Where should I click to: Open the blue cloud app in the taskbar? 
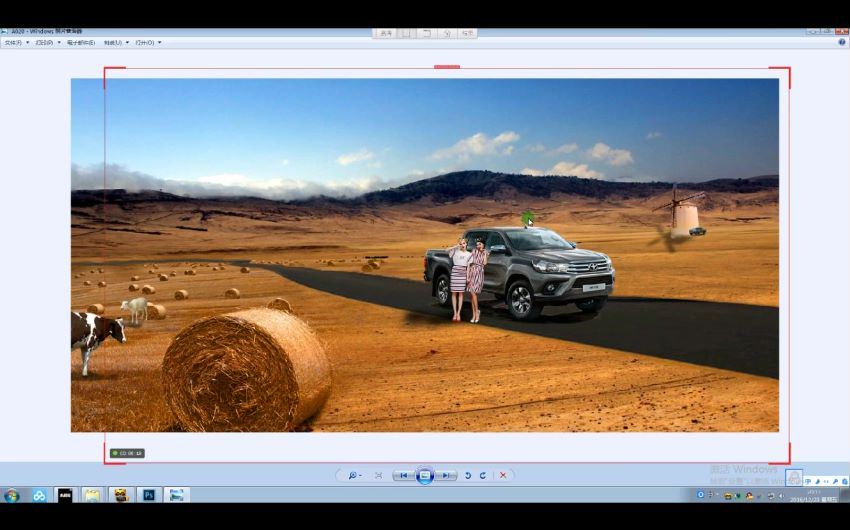[39, 495]
